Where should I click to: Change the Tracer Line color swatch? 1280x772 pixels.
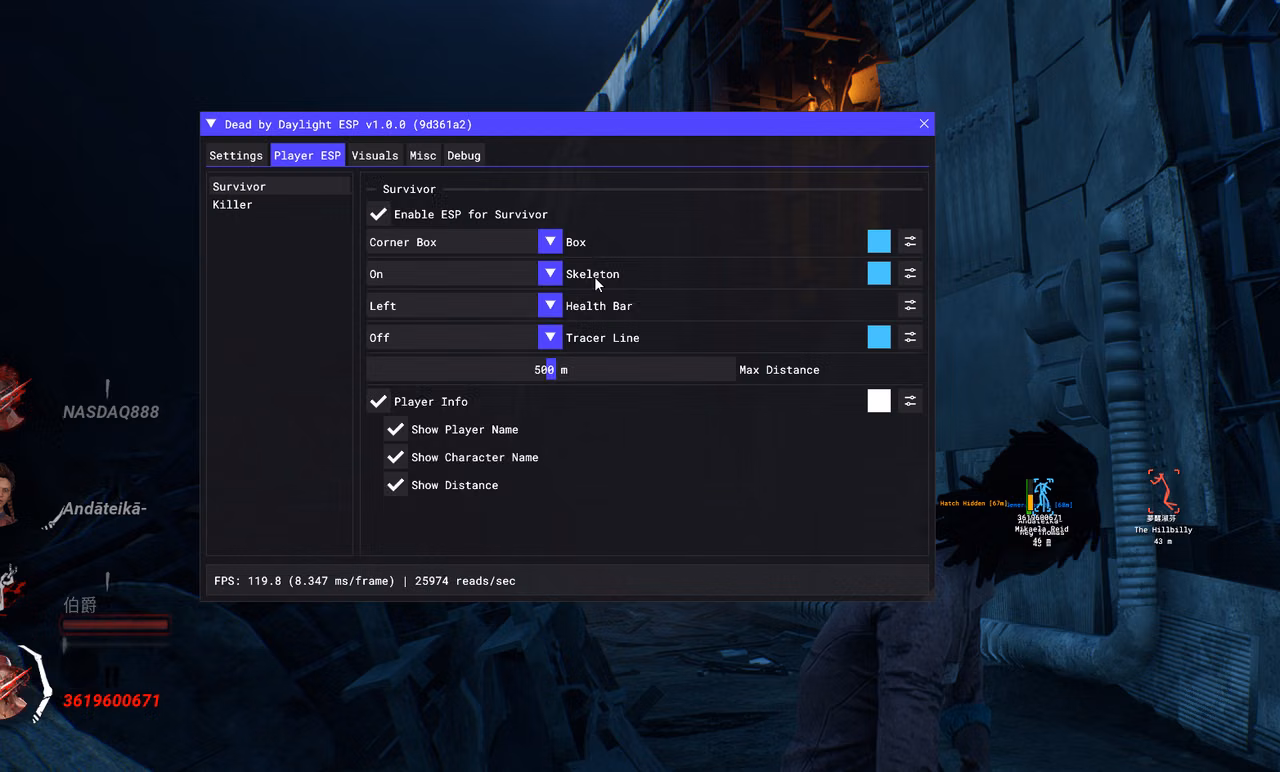pos(879,338)
